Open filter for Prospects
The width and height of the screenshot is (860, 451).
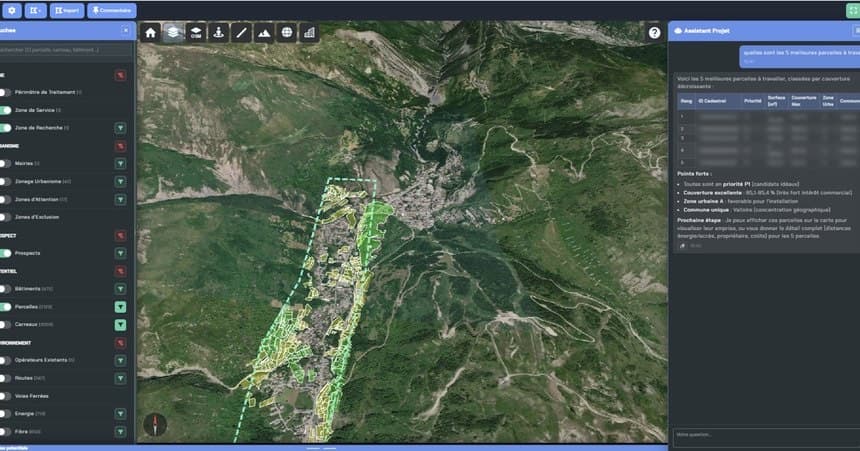tap(120, 253)
